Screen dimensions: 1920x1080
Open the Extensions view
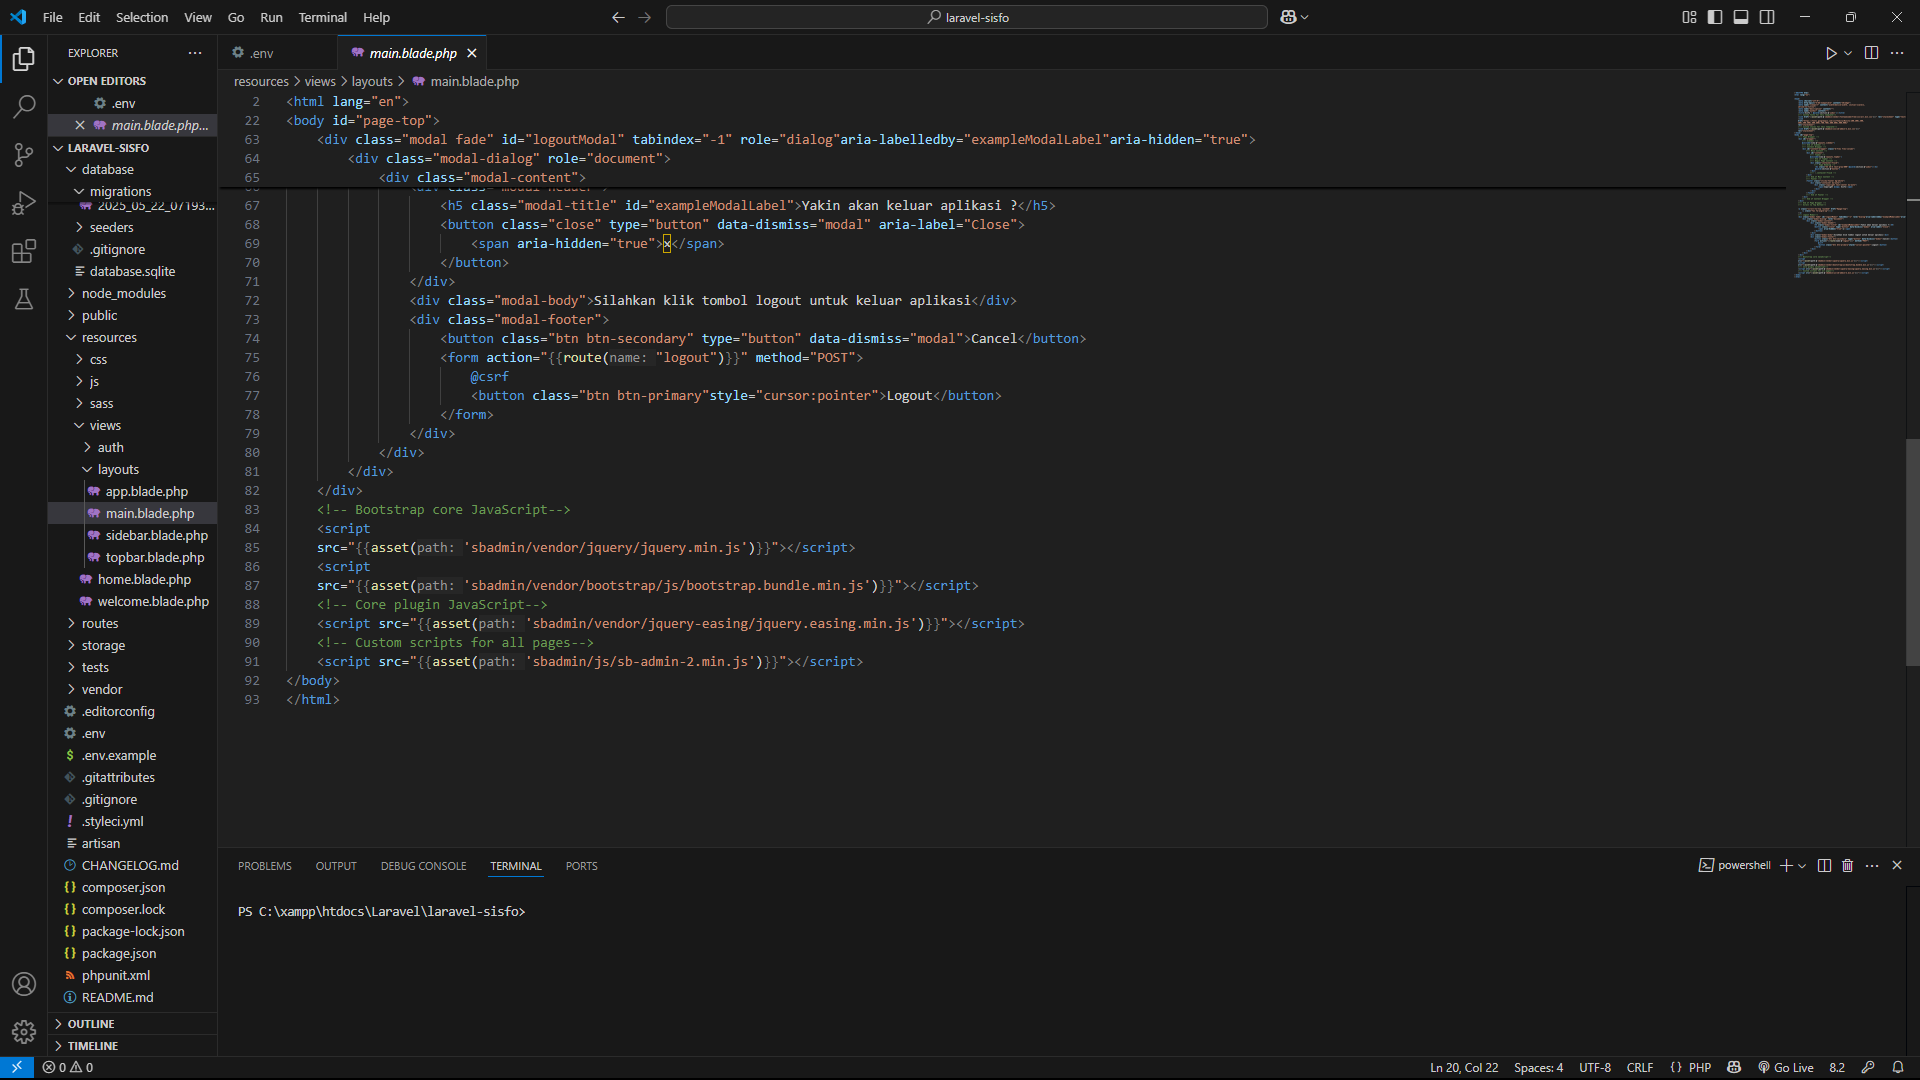point(24,251)
